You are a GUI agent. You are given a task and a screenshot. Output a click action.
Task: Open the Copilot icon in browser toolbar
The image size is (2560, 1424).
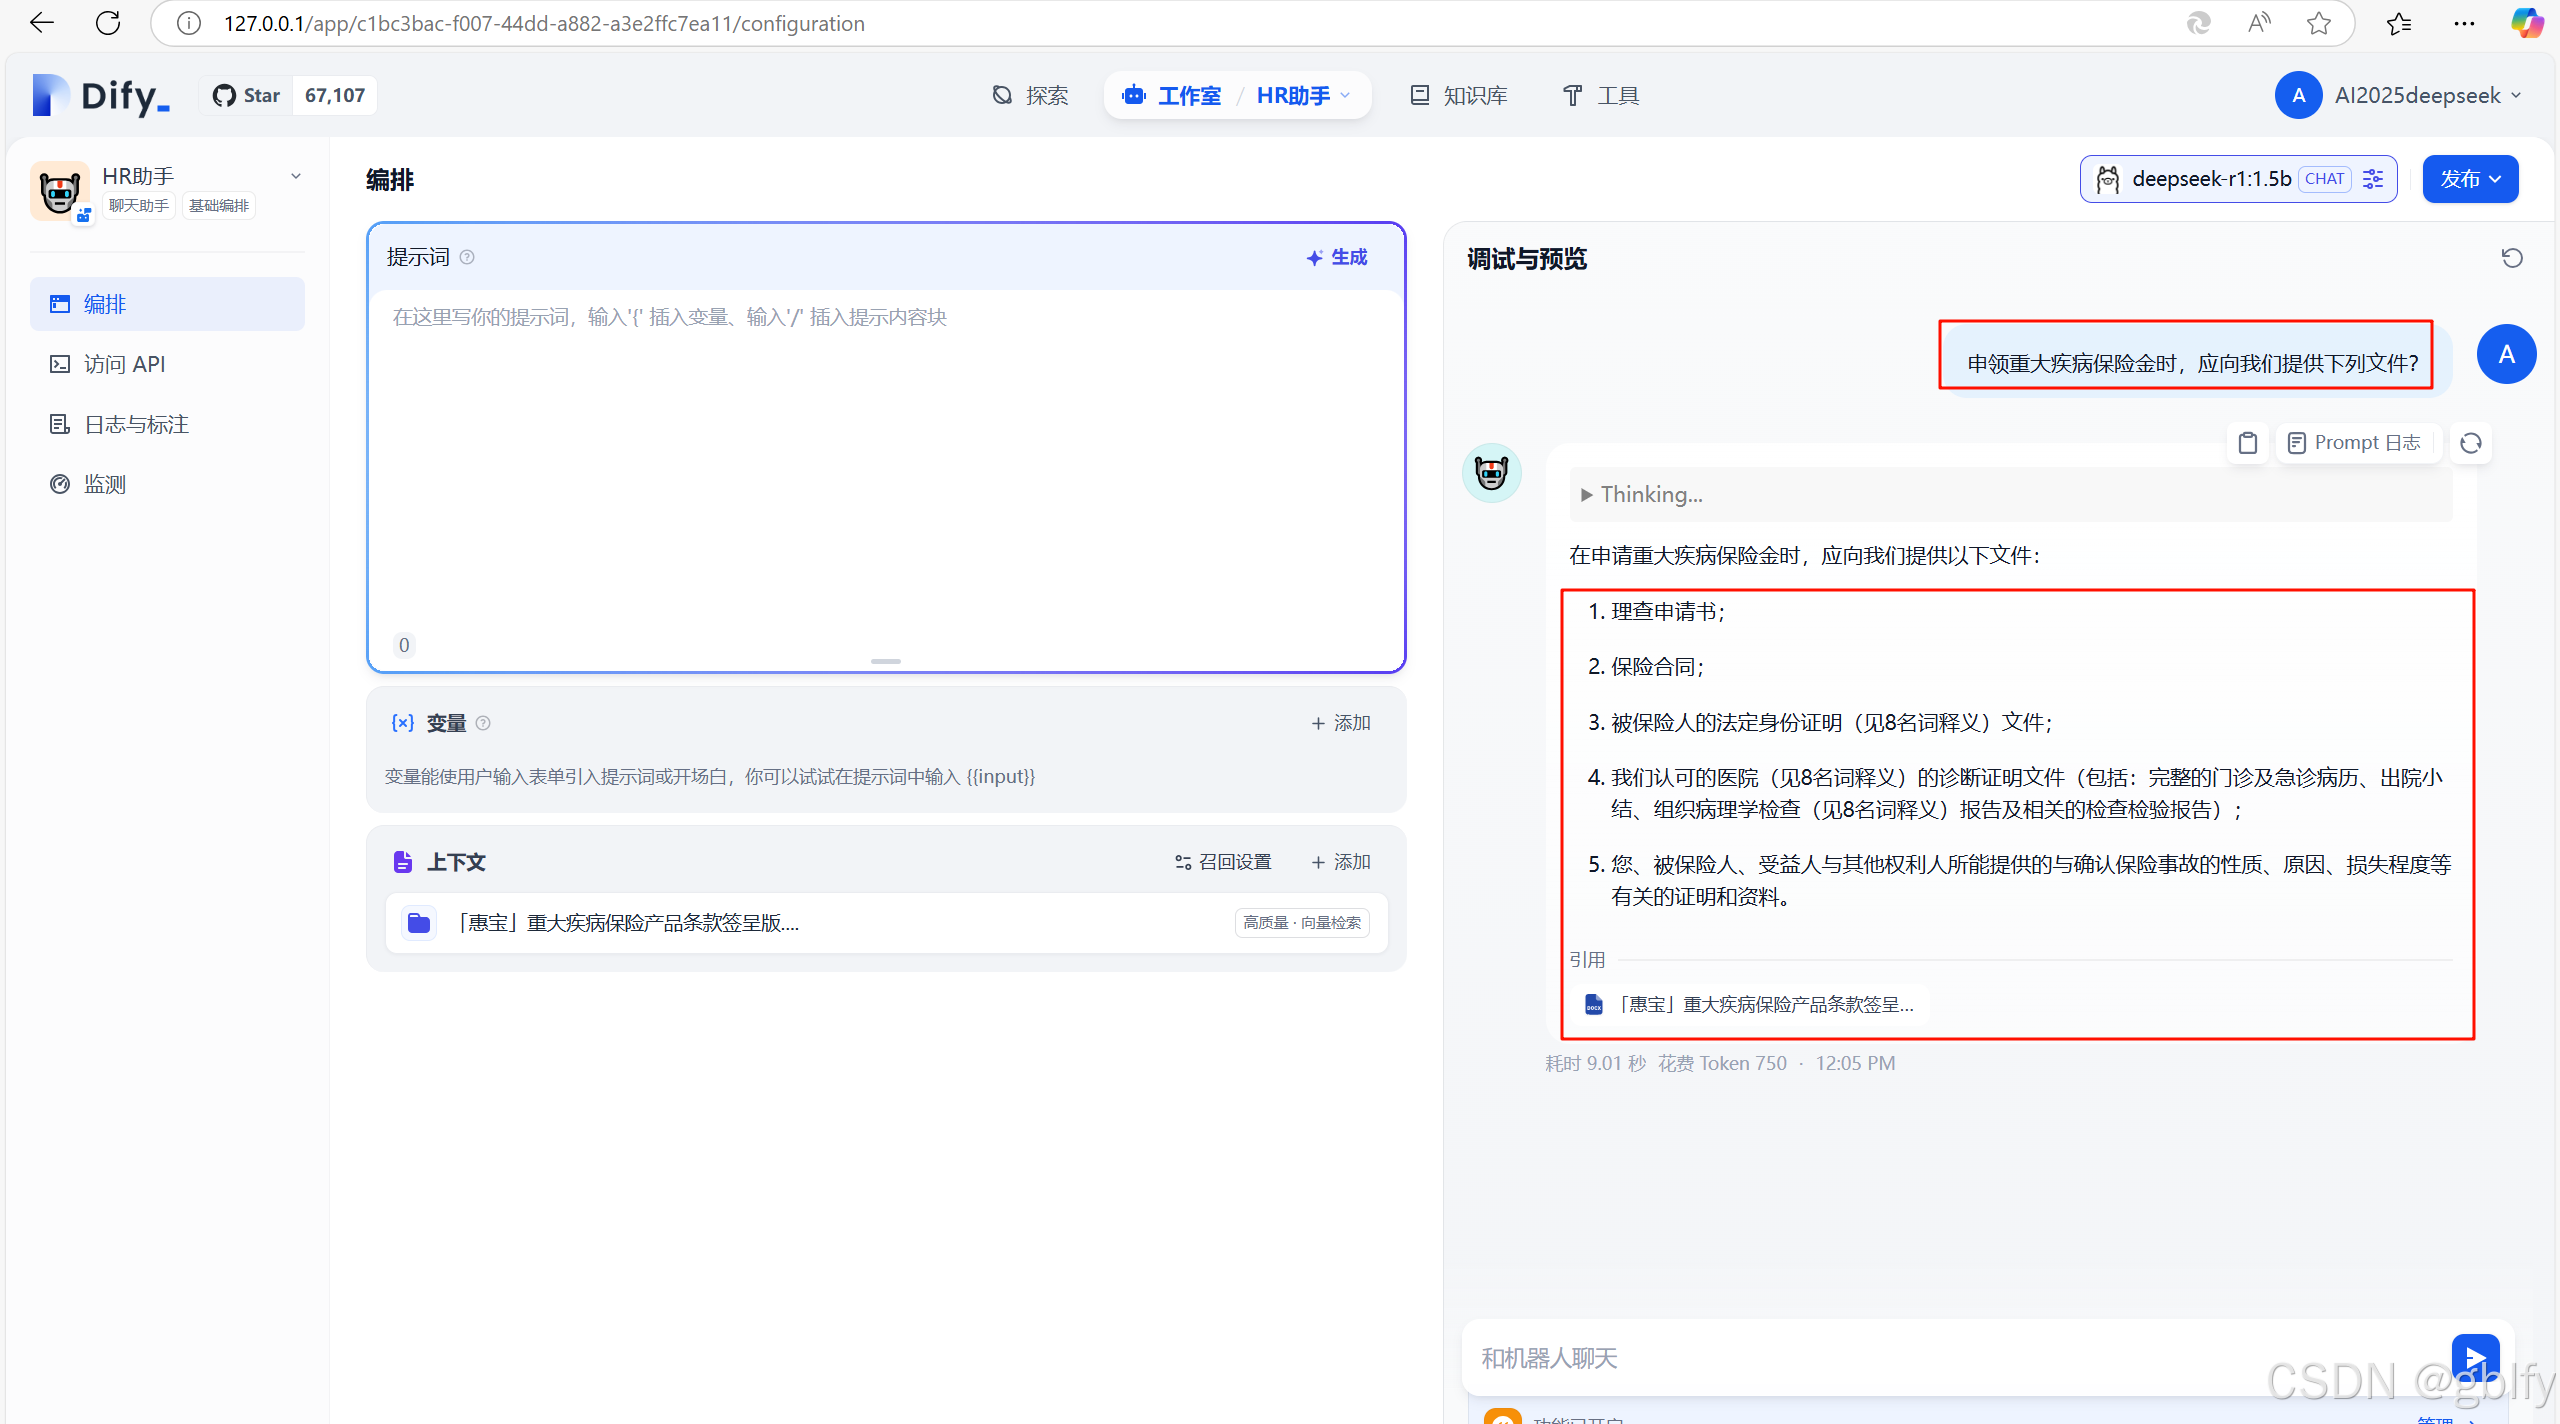pos(2527,23)
